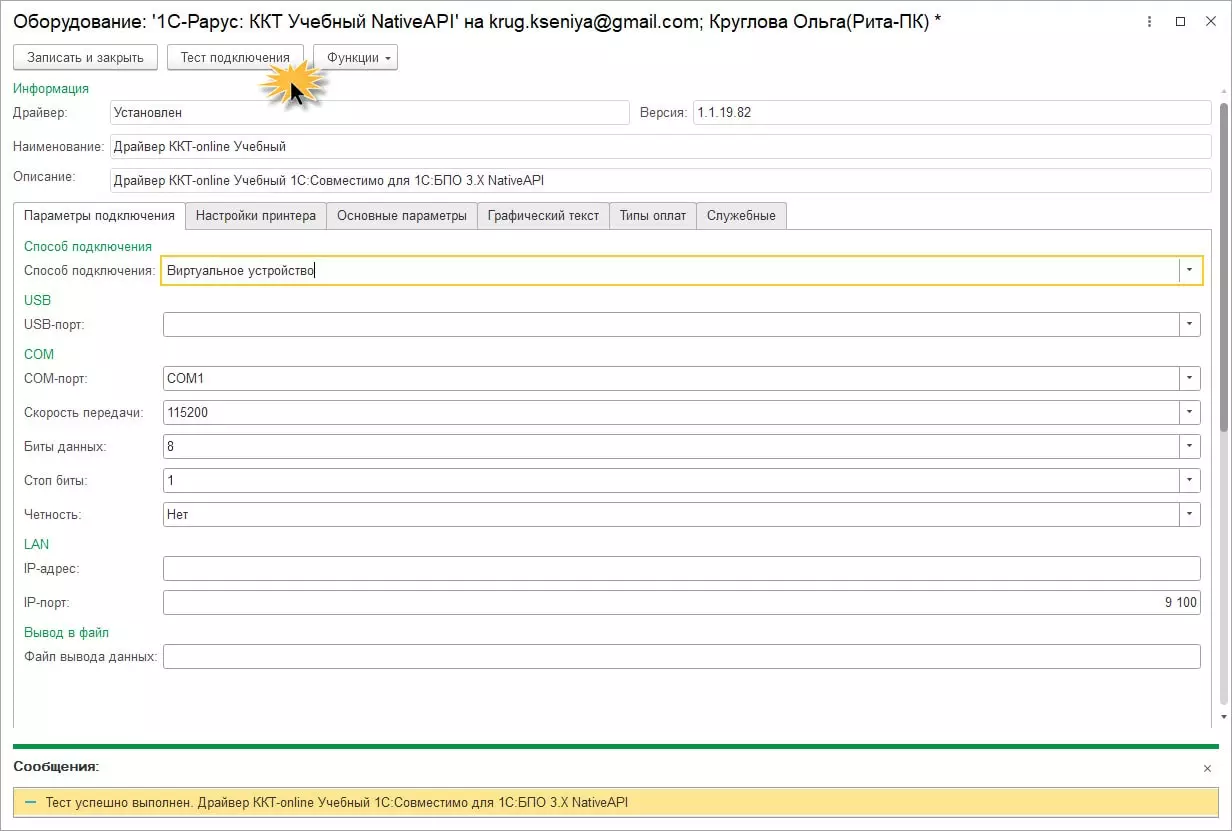Click the Описание field
This screenshot has width=1232, height=831.
(x=661, y=180)
